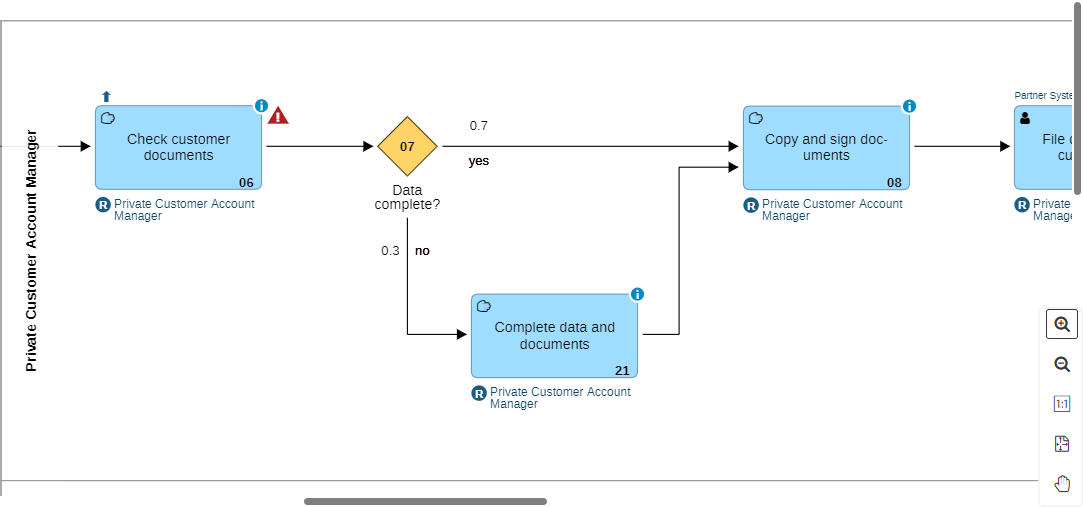This screenshot has height=507, width=1083.
Task: Select the Check customer documents task
Action: 178,147
